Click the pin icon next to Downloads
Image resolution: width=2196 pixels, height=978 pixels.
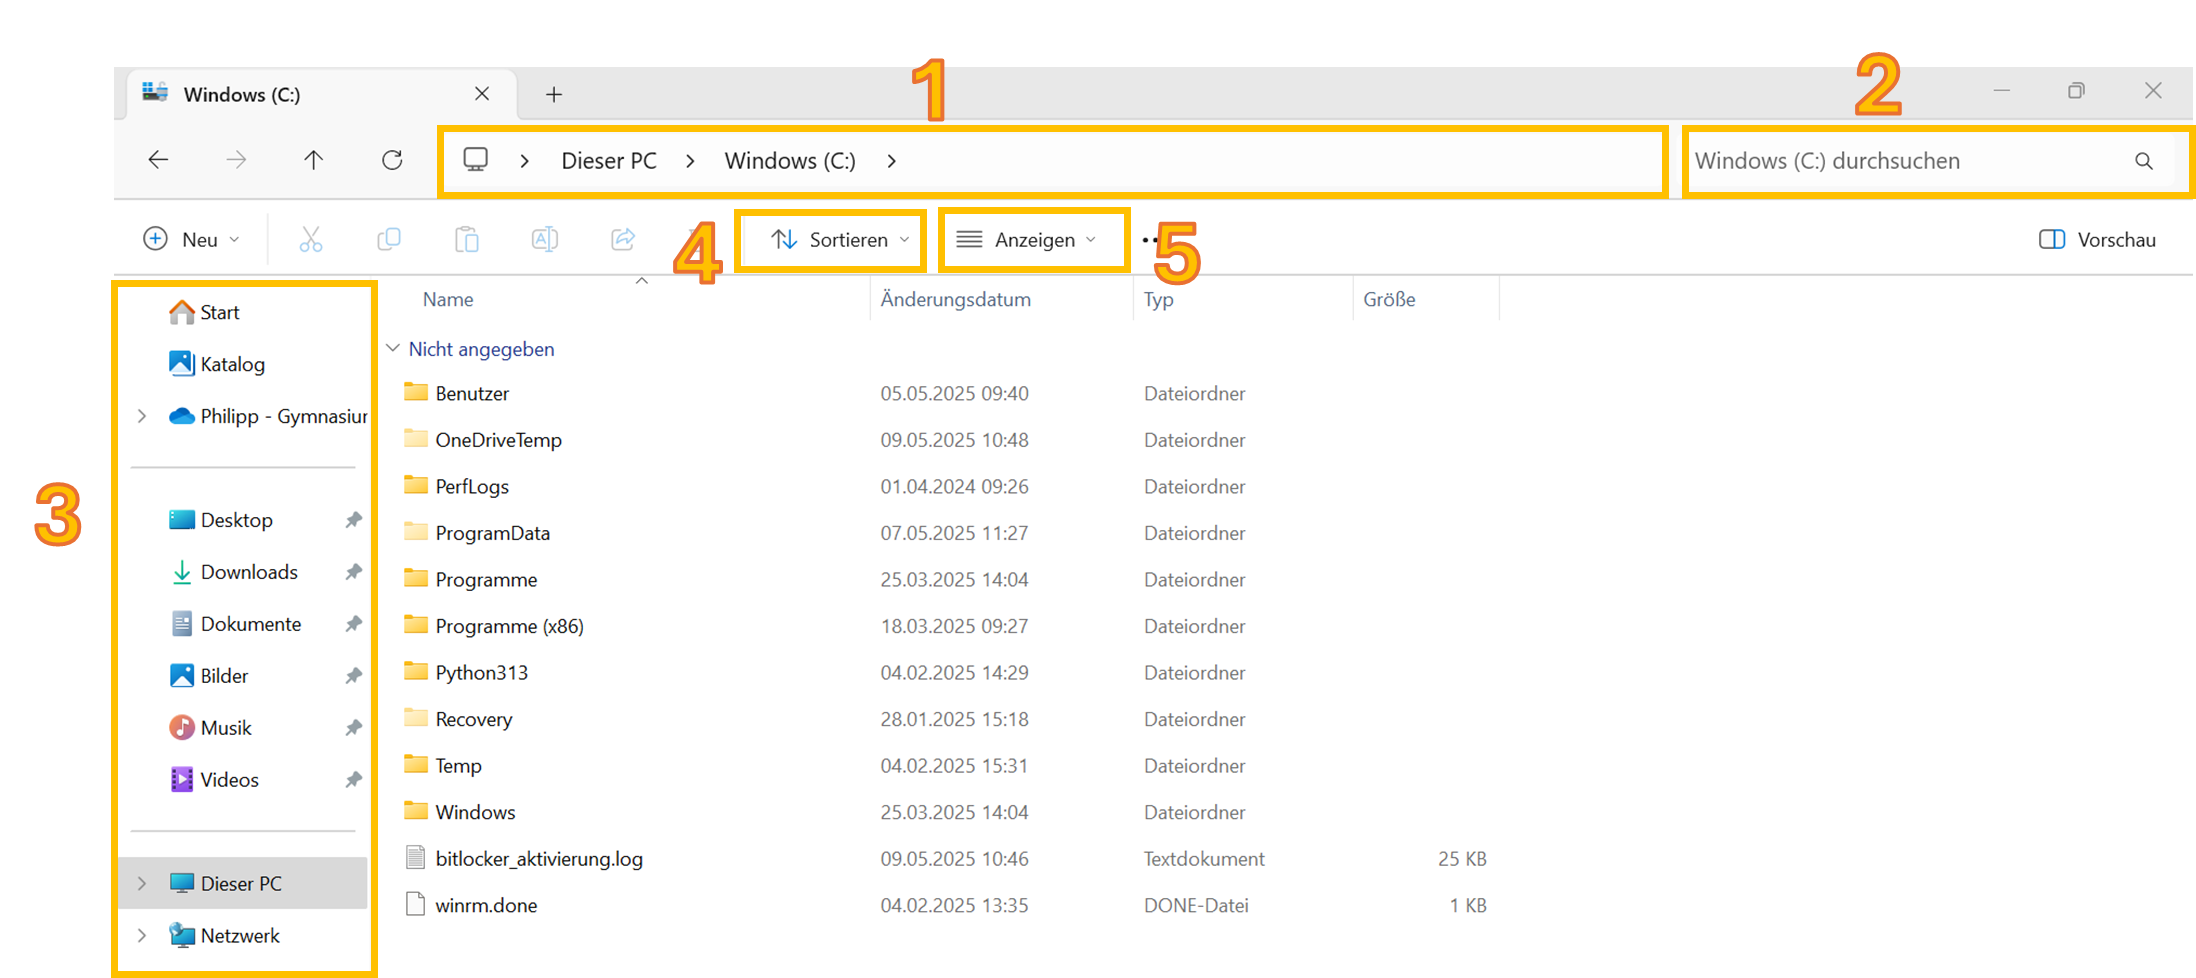pyautogui.click(x=353, y=572)
